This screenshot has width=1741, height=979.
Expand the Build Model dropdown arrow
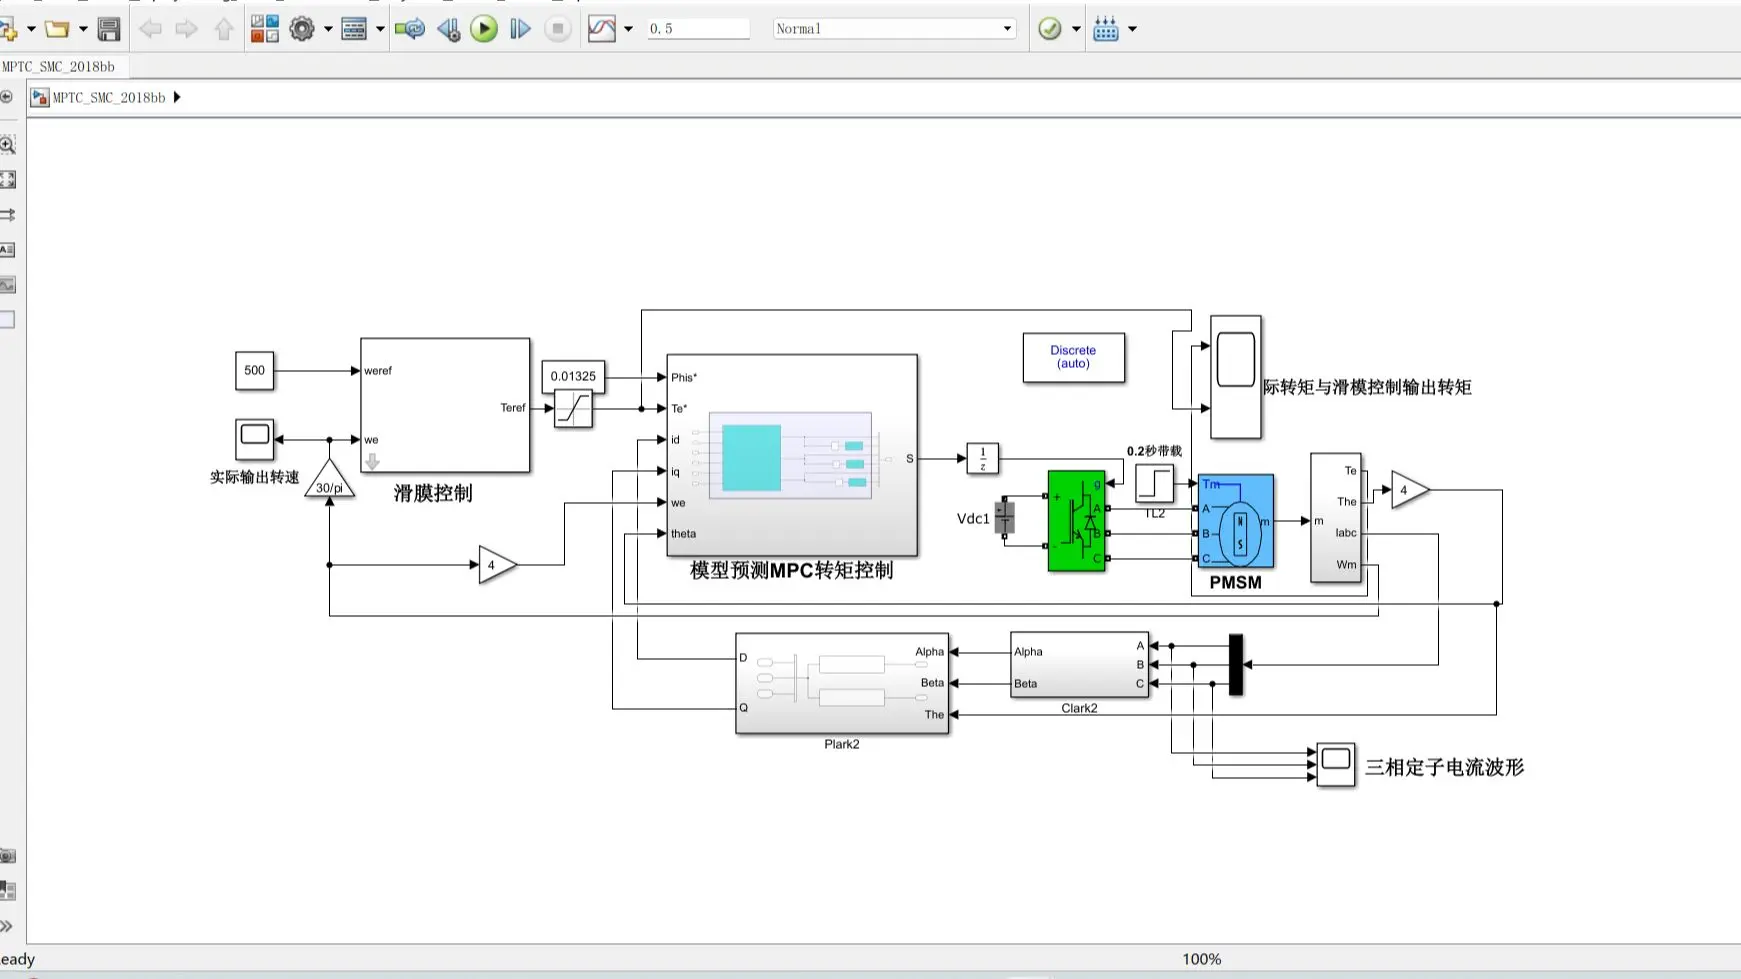tap(1132, 29)
